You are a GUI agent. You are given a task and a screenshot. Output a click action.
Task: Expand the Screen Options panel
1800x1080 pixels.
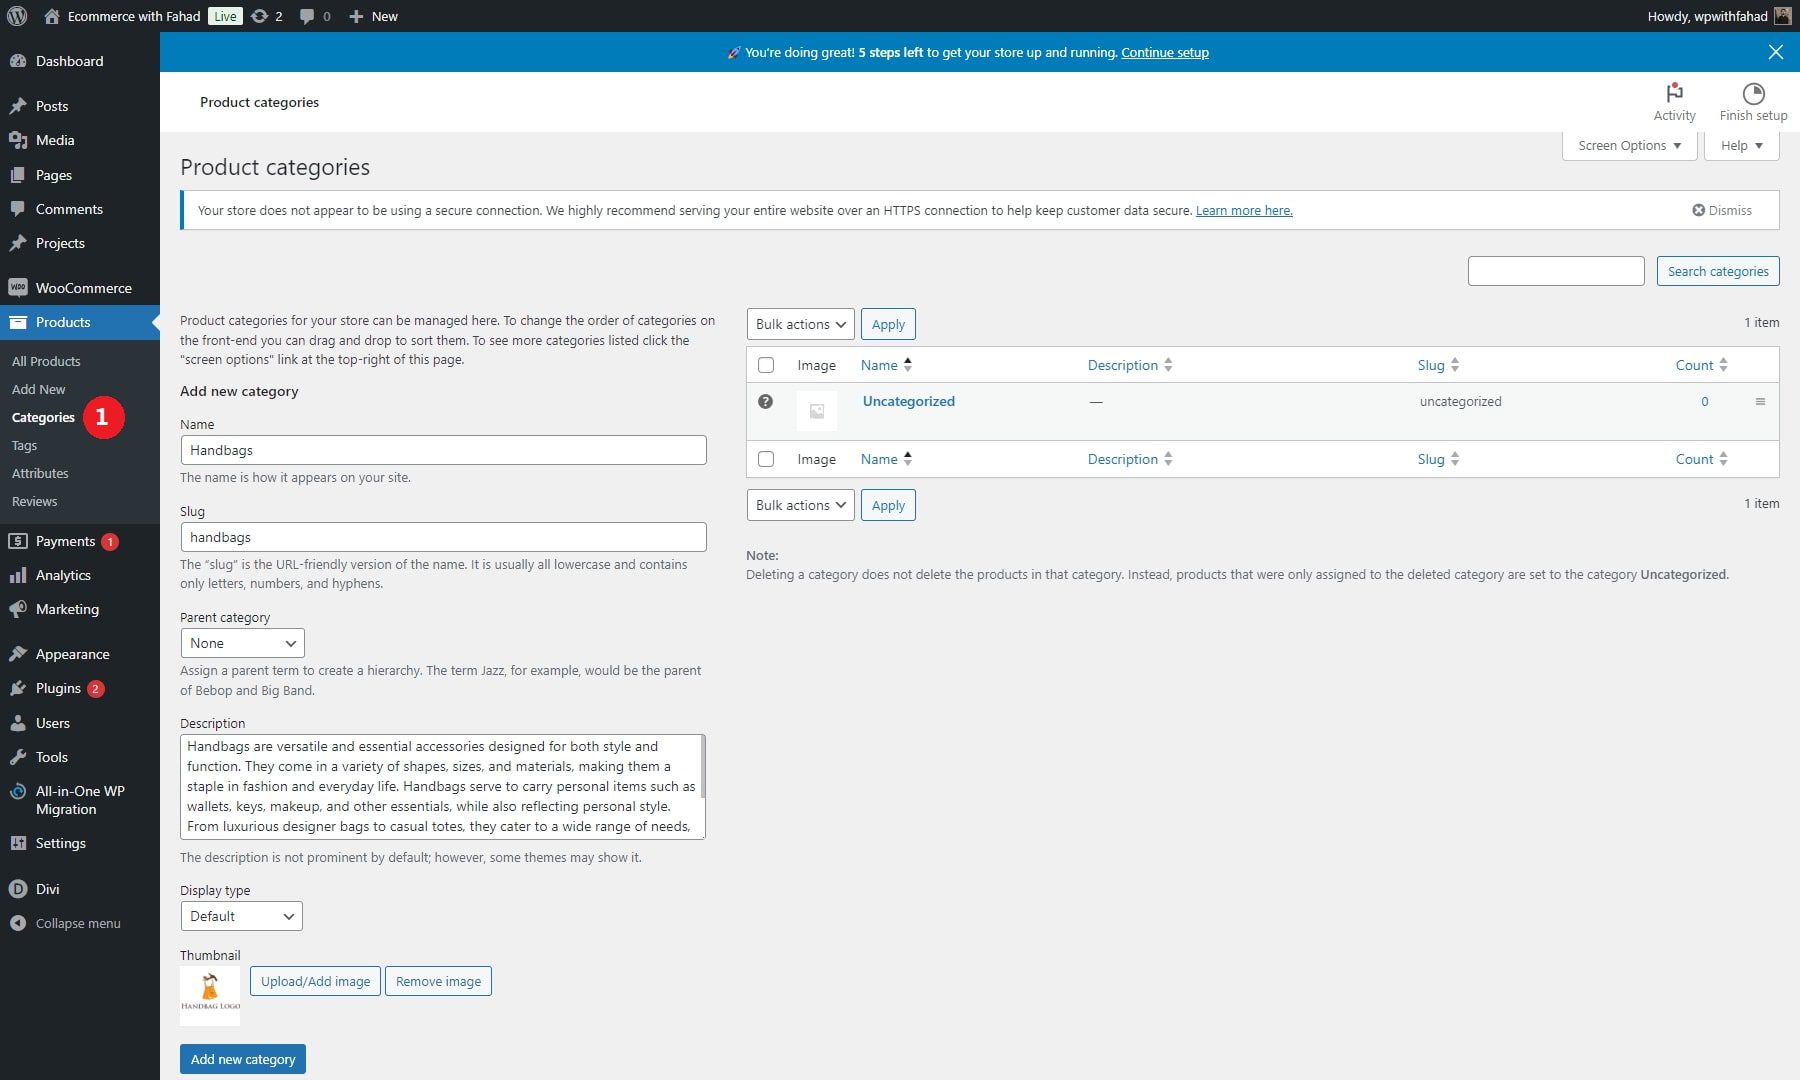1628,145
